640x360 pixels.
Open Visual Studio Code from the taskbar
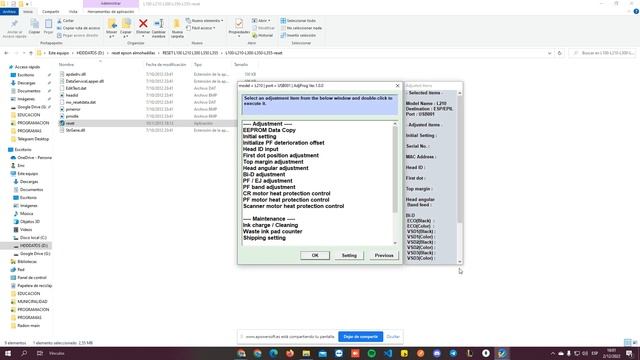point(388,353)
